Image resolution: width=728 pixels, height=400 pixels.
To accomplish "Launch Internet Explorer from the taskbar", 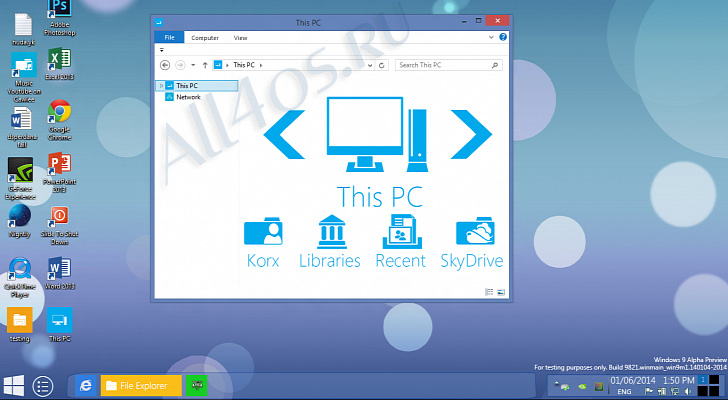I will click(86, 386).
